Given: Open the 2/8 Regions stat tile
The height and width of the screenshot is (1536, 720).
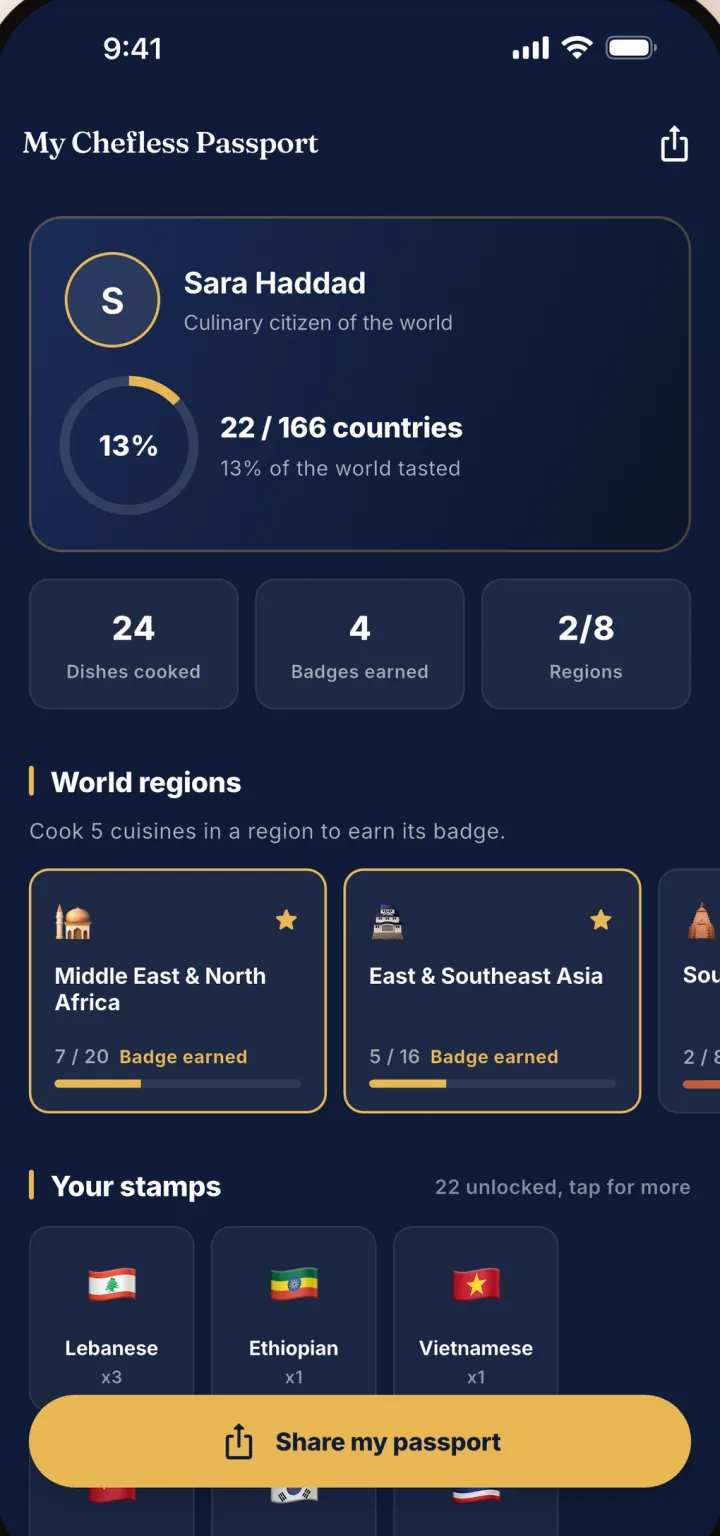Looking at the screenshot, I should 586,644.
